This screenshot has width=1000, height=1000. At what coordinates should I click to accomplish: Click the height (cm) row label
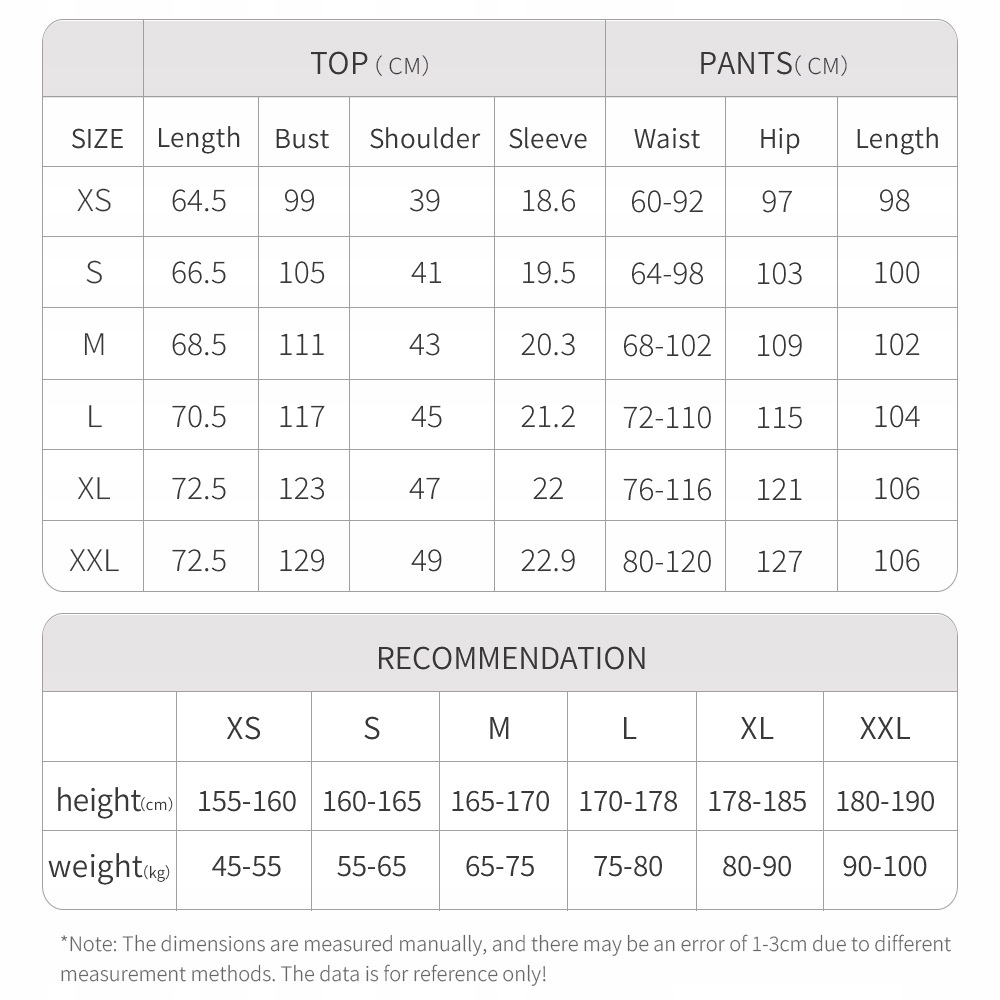(113, 801)
